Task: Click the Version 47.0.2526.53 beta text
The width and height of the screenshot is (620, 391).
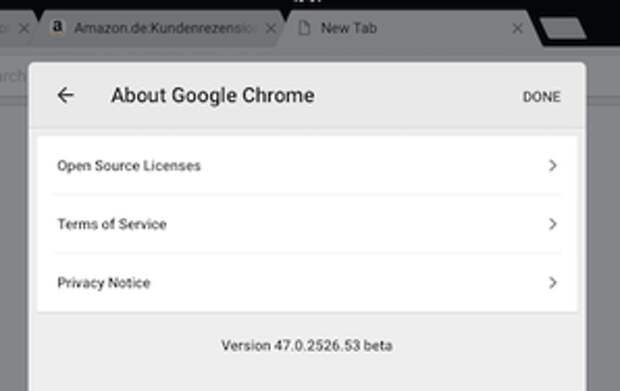Action: [x=307, y=346]
